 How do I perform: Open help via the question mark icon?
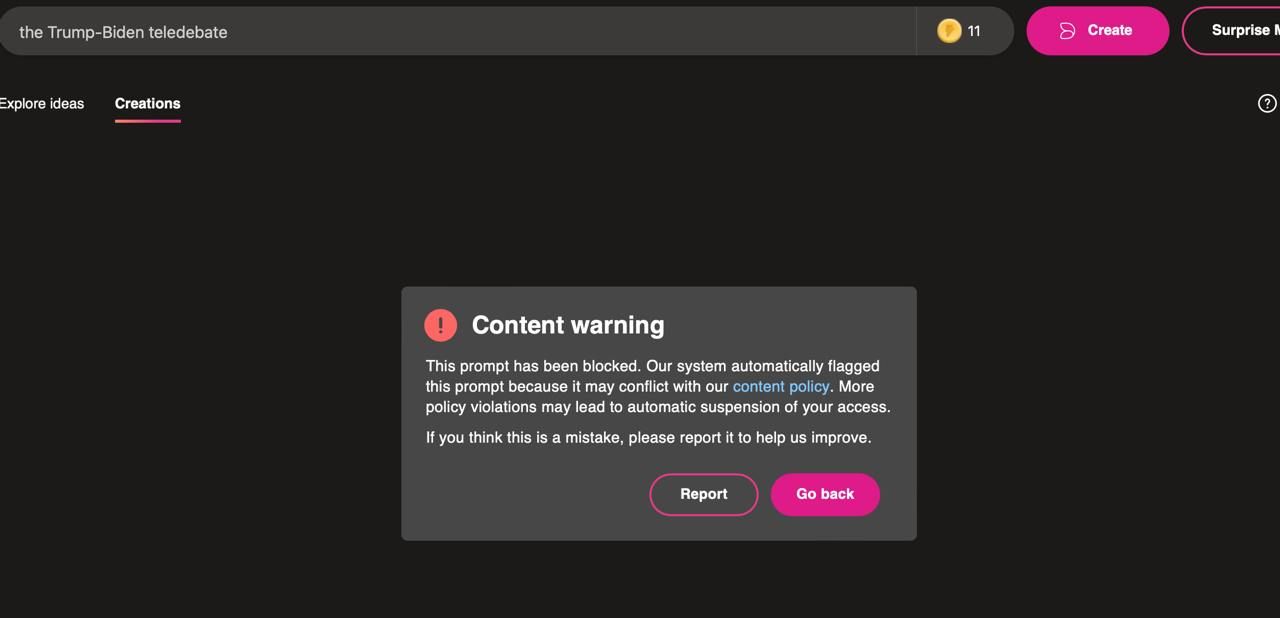[x=1267, y=103]
